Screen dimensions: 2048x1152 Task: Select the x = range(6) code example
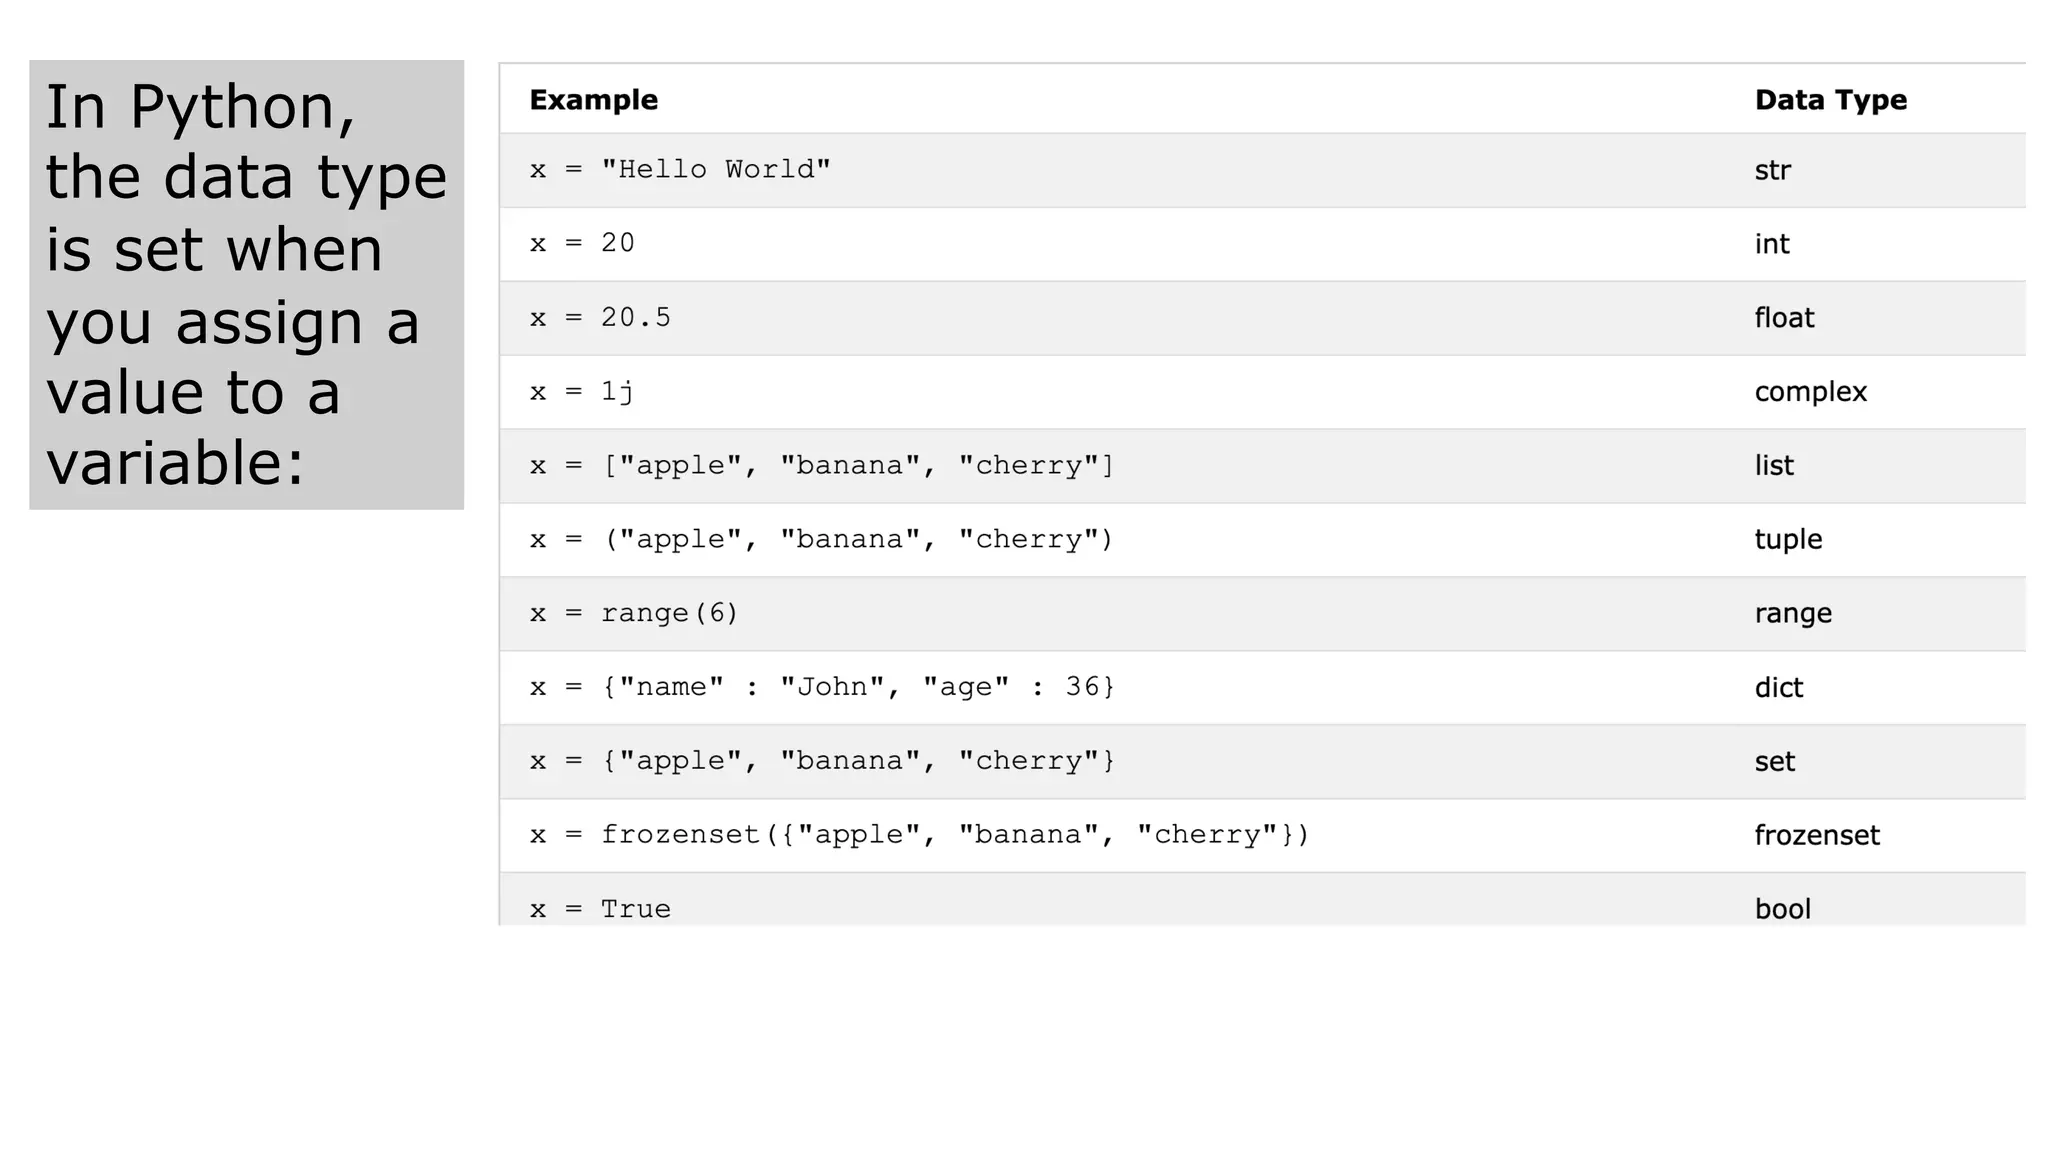click(x=634, y=614)
